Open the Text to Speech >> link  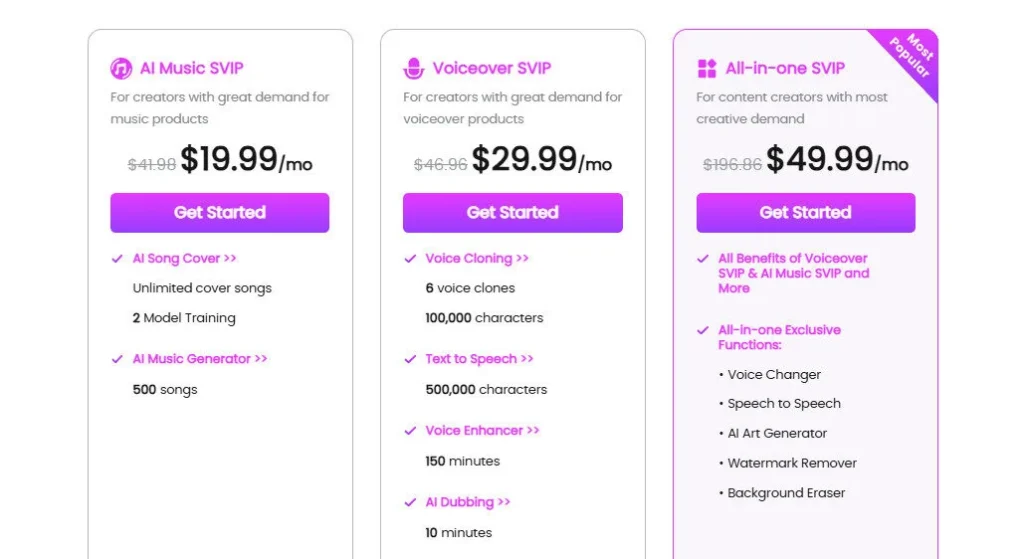tap(479, 359)
